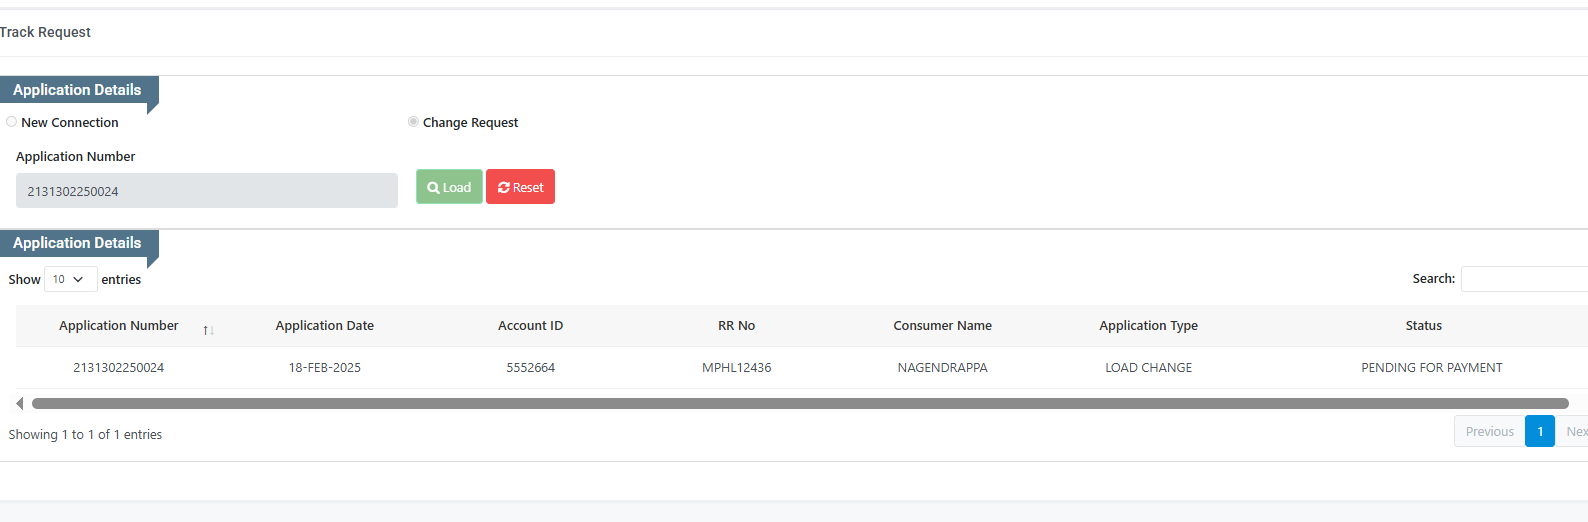
Task: Sort by RR No column header
Action: coord(736,326)
